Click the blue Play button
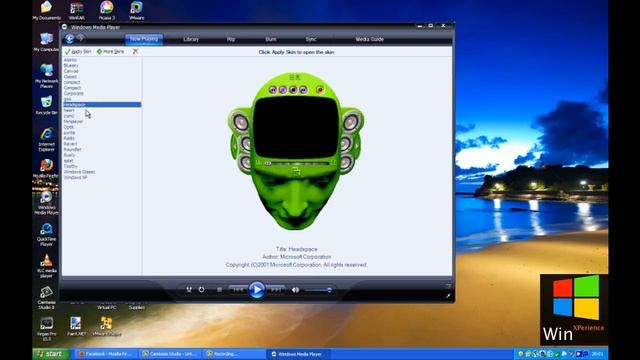The height and width of the screenshot is (360, 640). (x=257, y=290)
